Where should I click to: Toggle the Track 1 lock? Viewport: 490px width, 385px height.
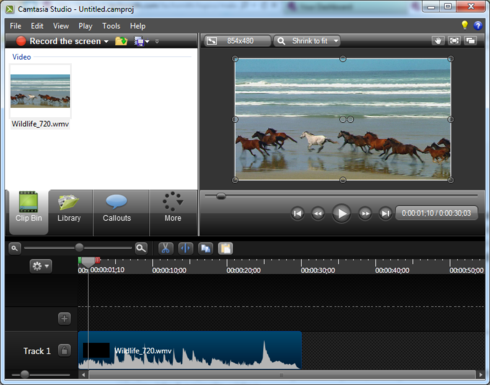click(x=64, y=350)
